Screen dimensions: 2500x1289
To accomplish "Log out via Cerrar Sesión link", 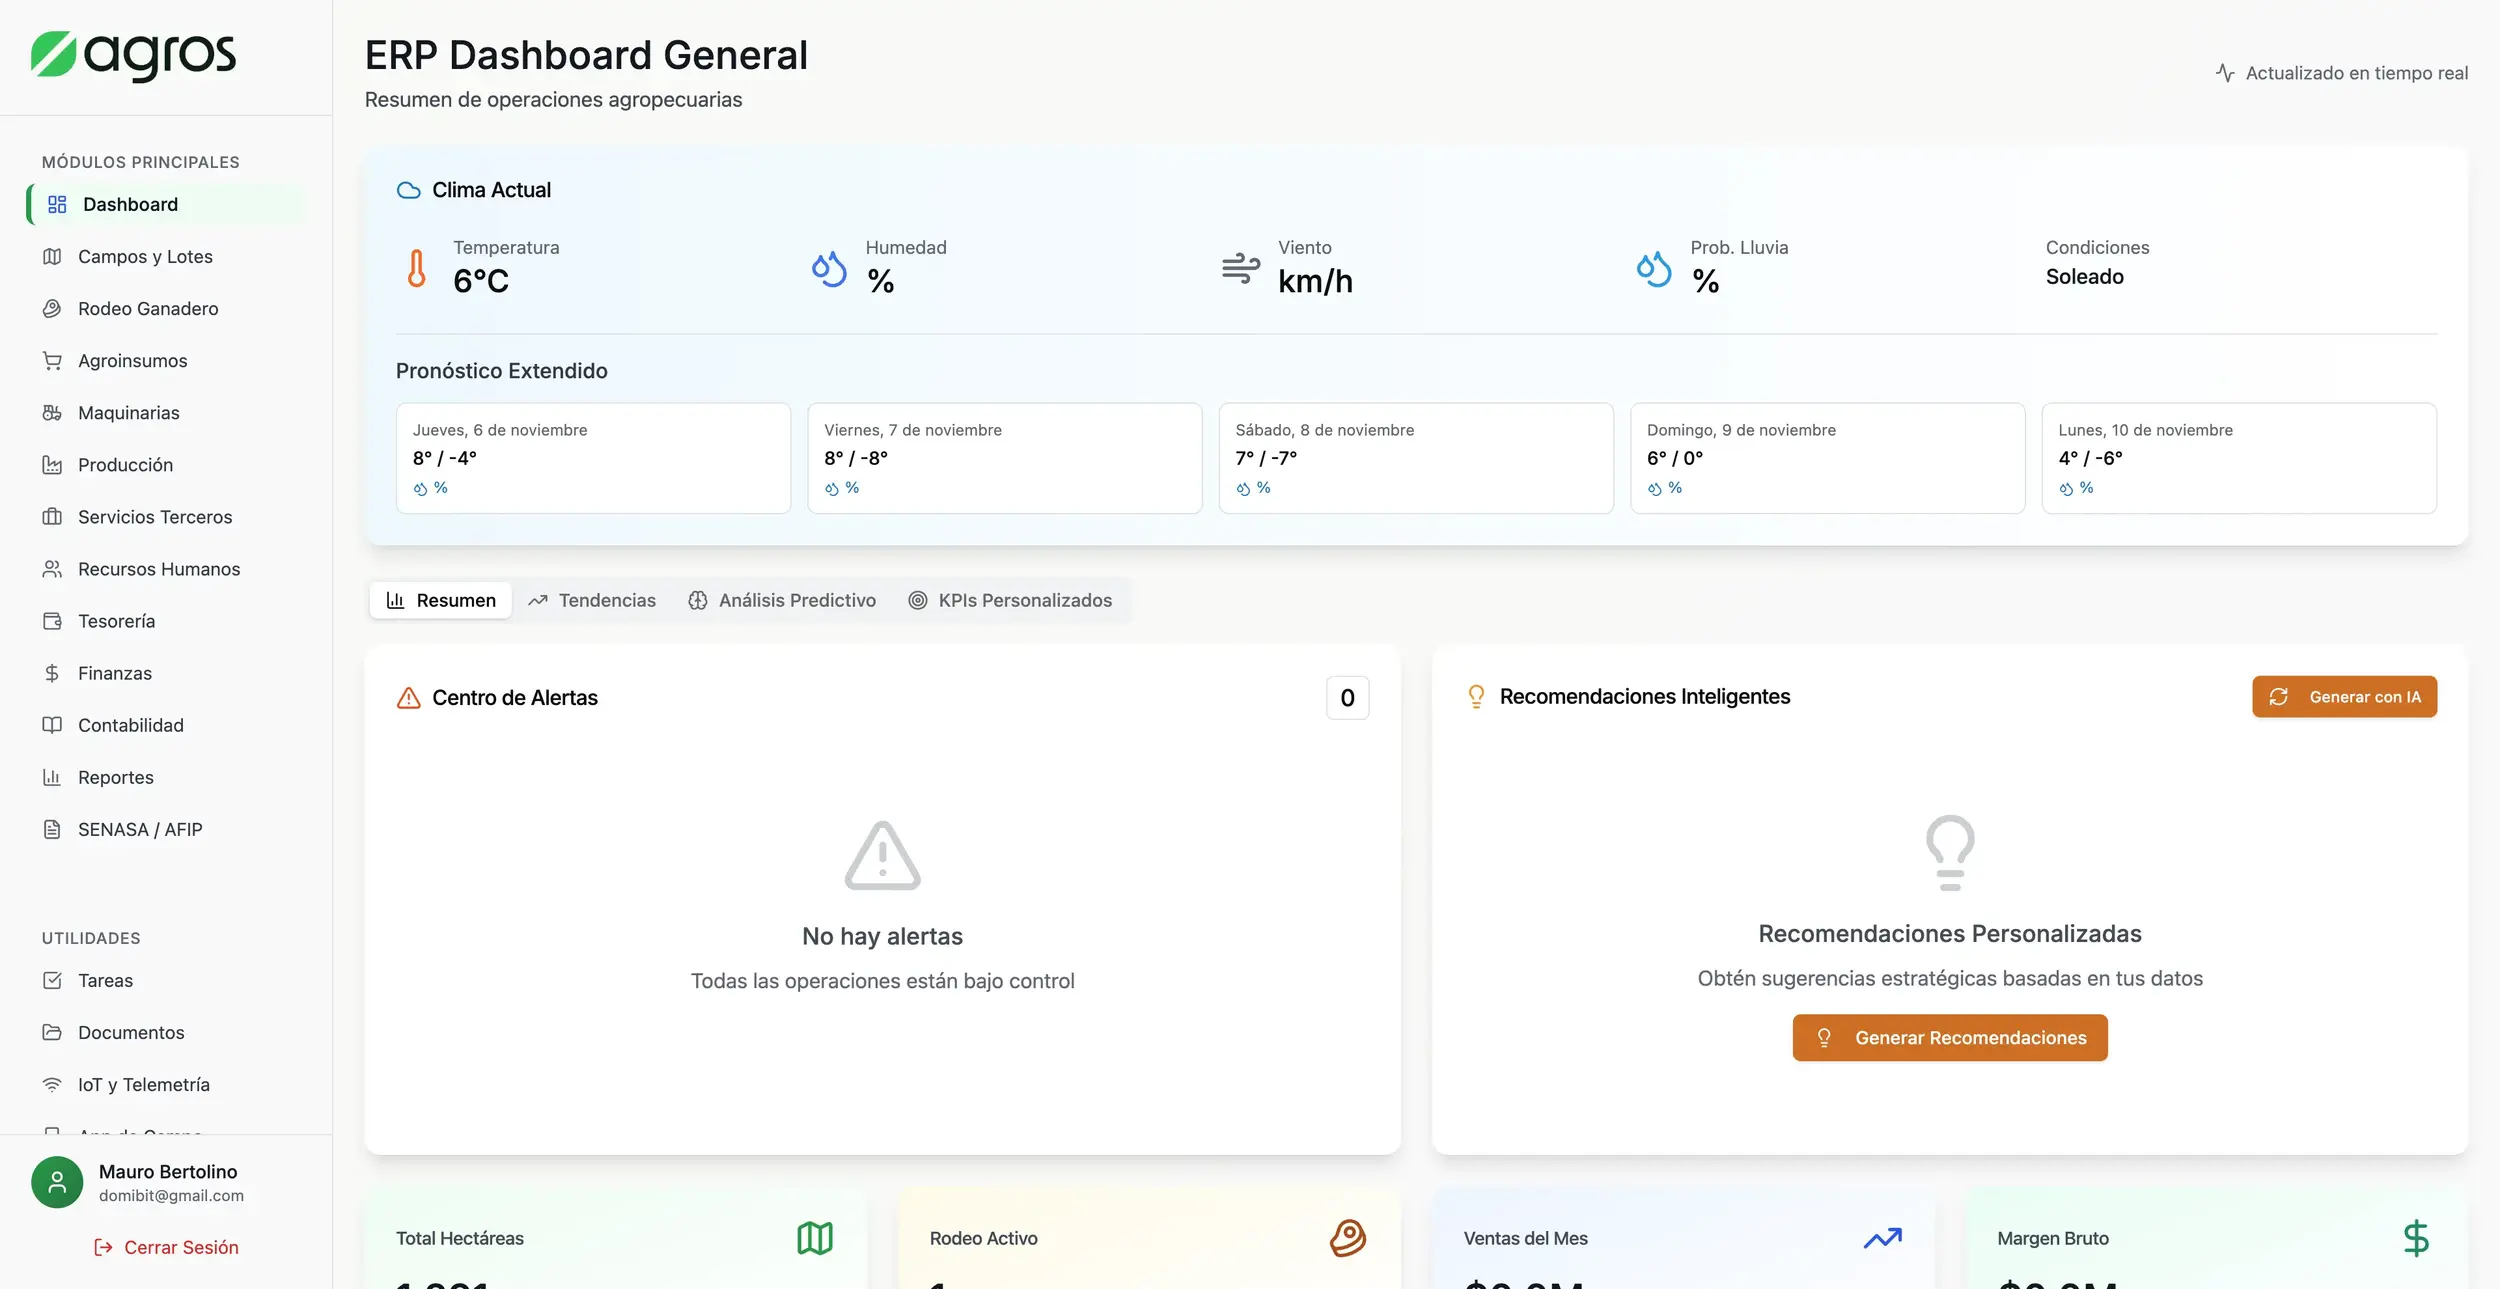I will (167, 1247).
